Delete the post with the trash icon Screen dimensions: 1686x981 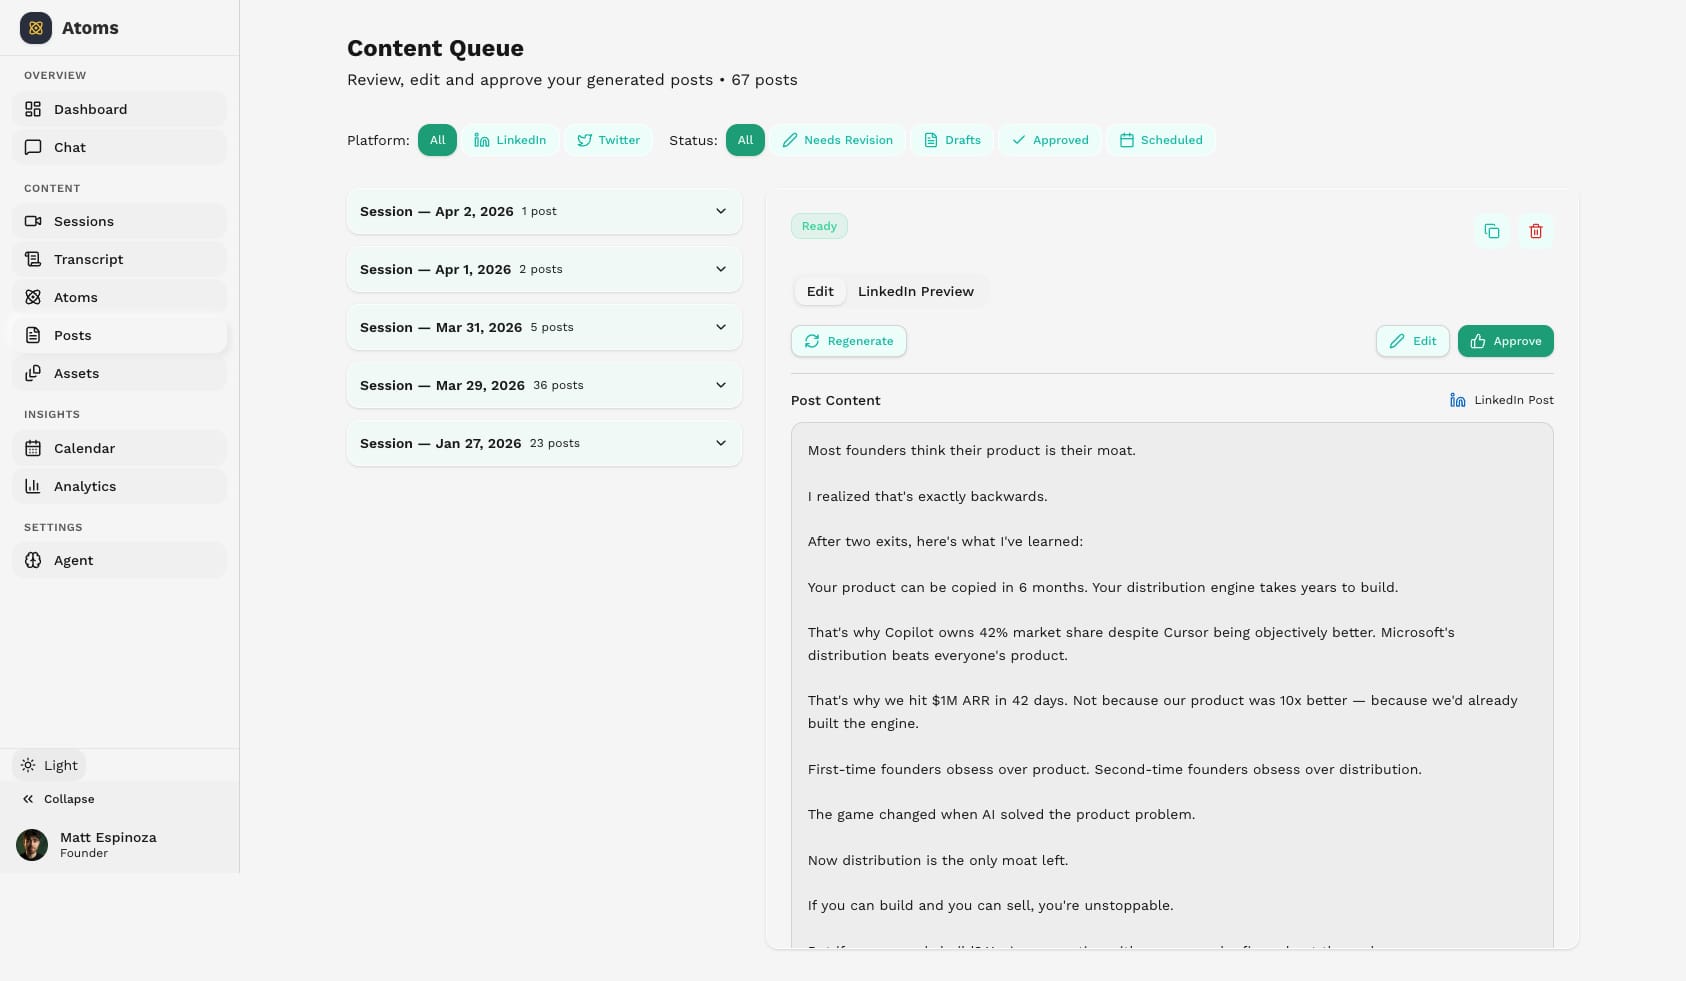click(x=1536, y=231)
